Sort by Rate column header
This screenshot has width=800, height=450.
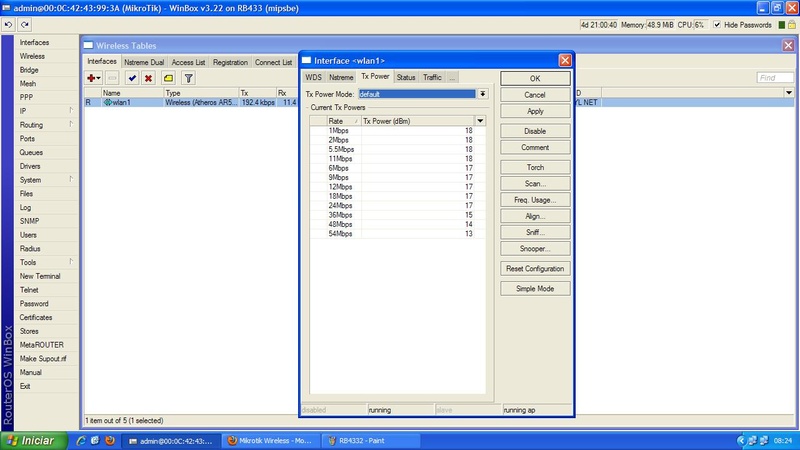pos(343,121)
